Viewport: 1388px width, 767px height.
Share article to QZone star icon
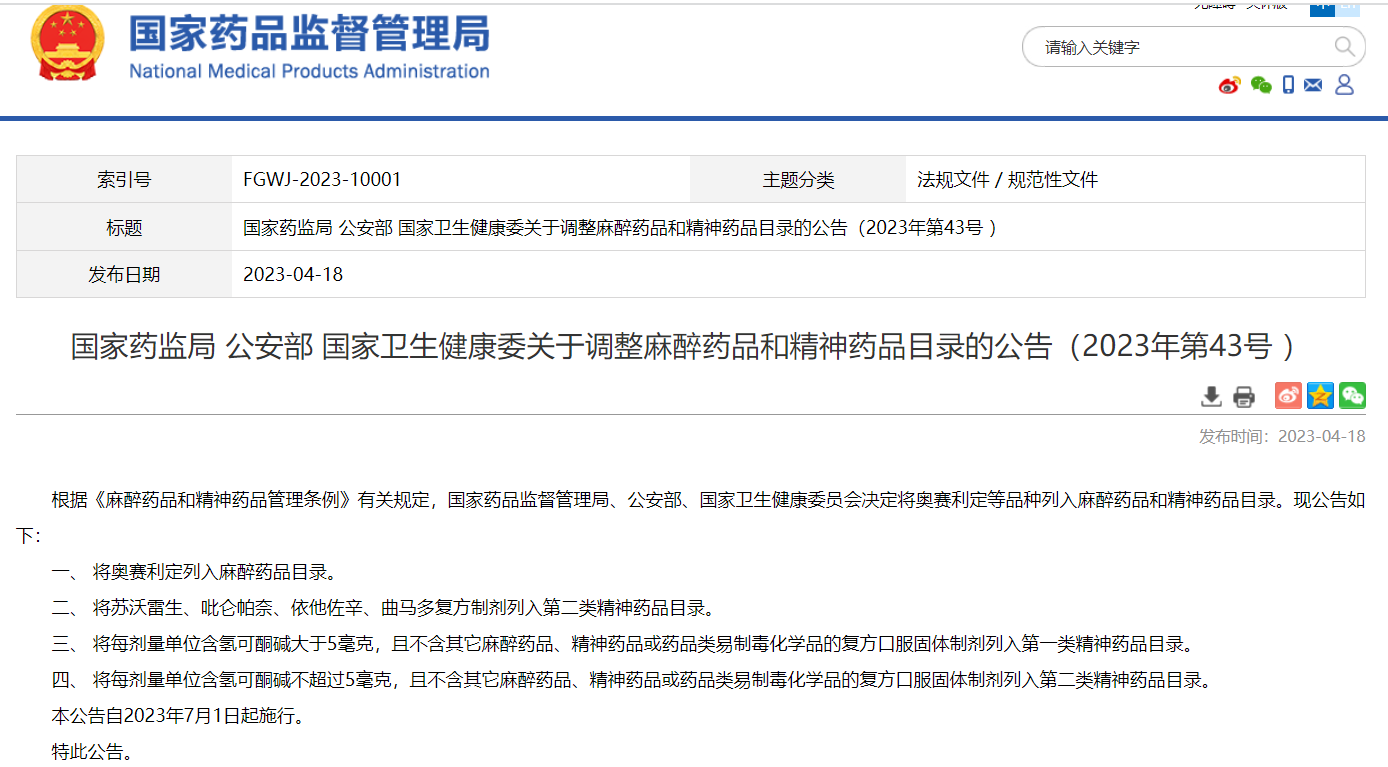point(1320,395)
